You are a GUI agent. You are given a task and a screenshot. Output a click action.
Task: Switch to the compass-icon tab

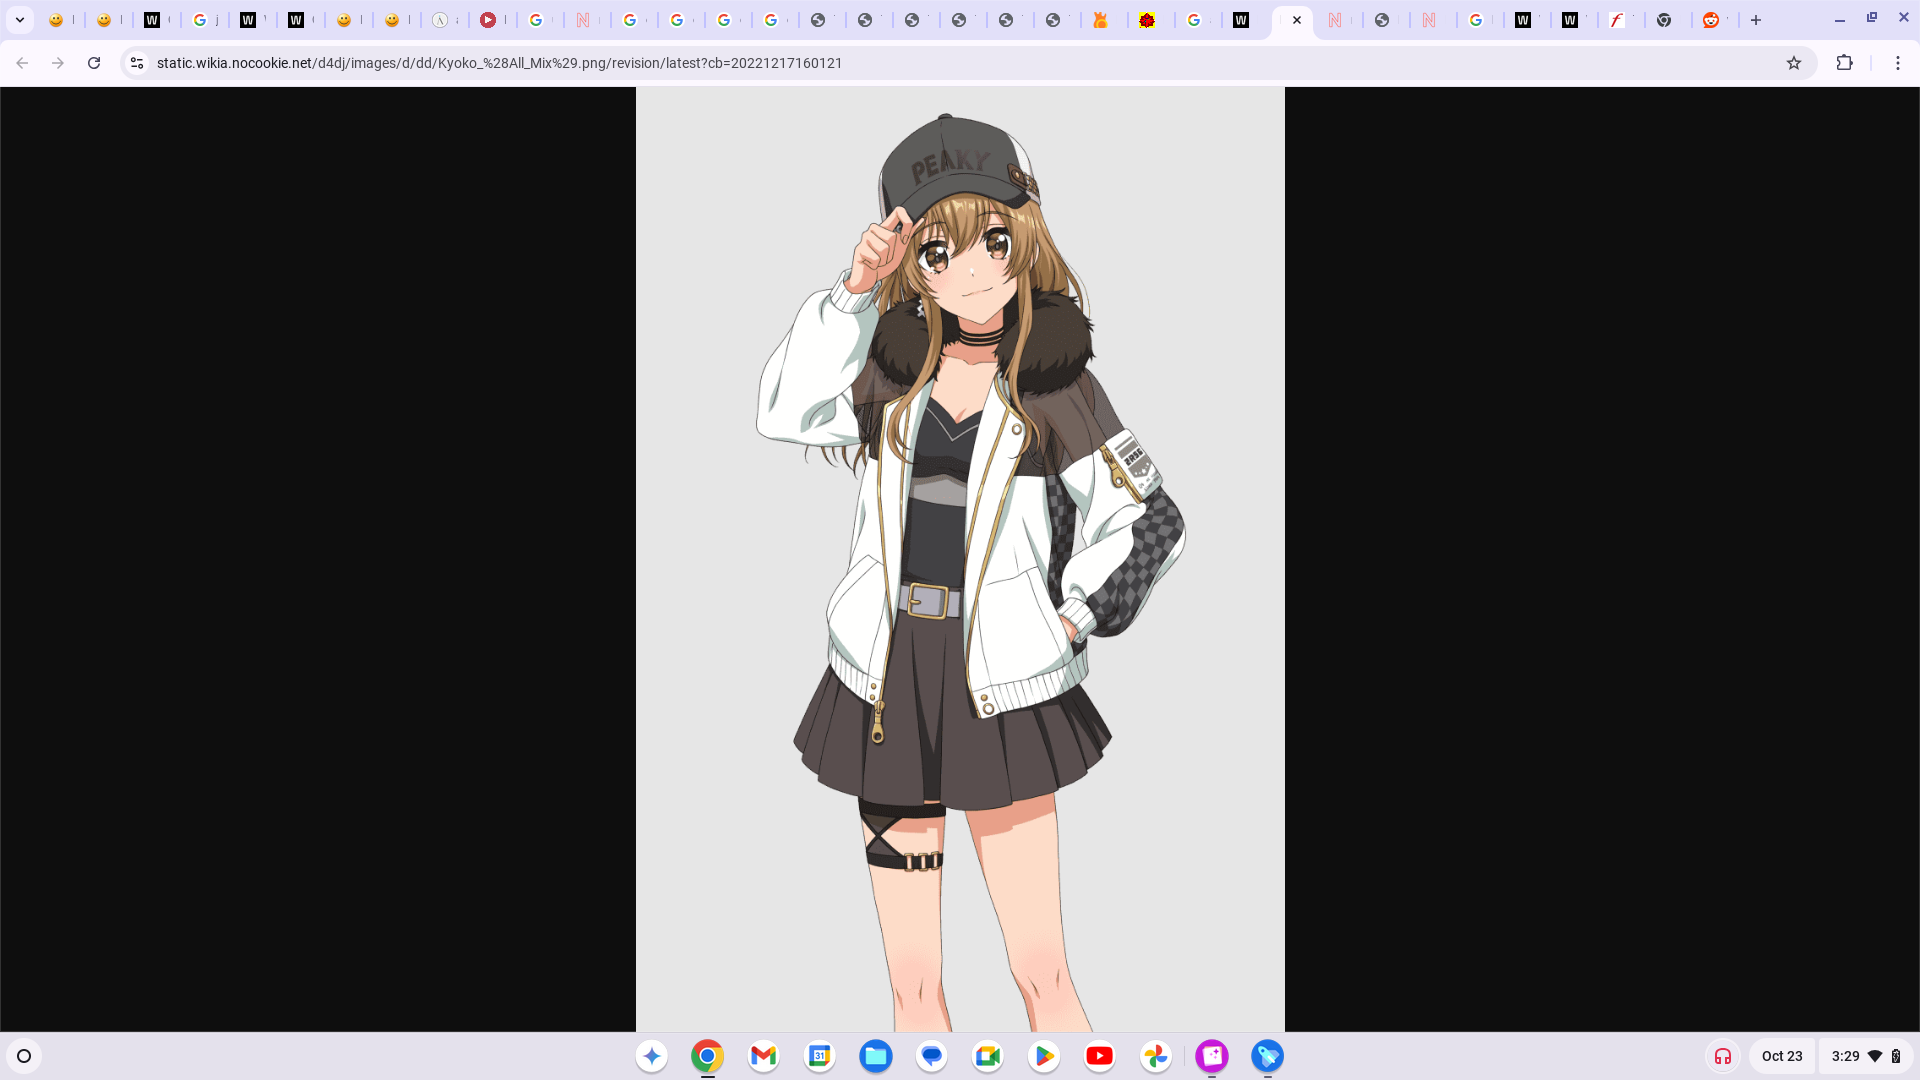[x=441, y=20]
